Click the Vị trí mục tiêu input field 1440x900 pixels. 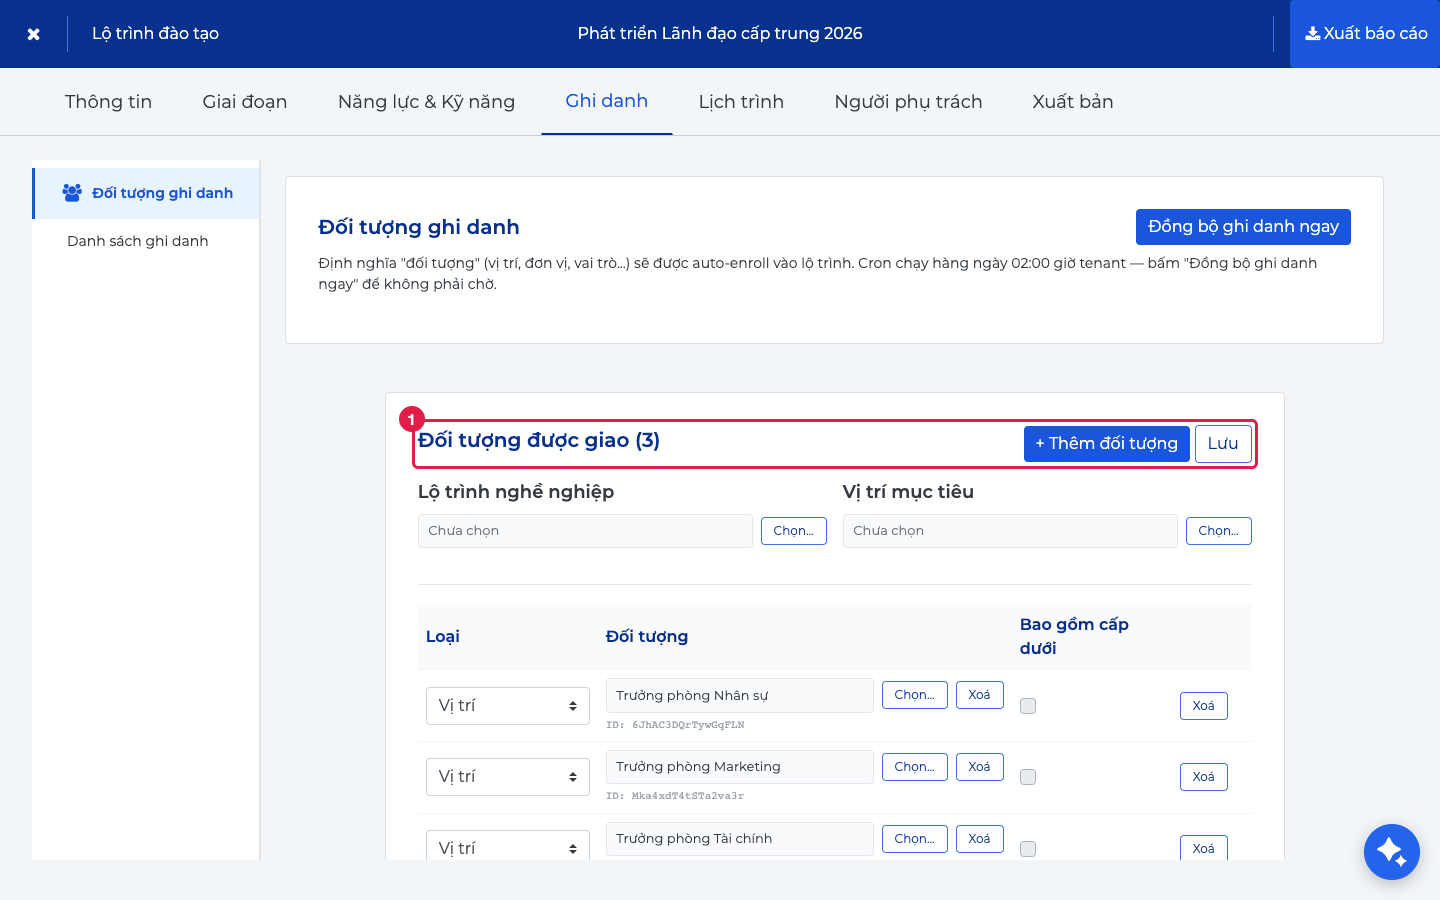coord(1010,531)
